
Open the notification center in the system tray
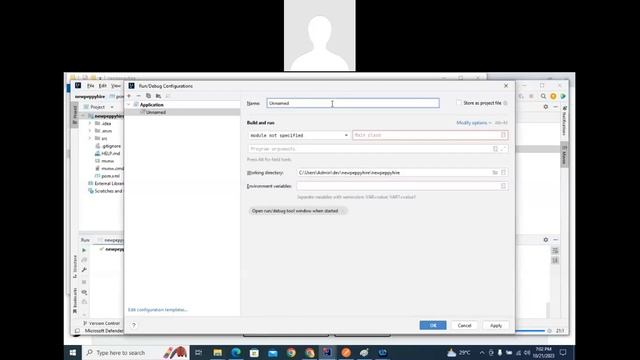click(x=563, y=353)
